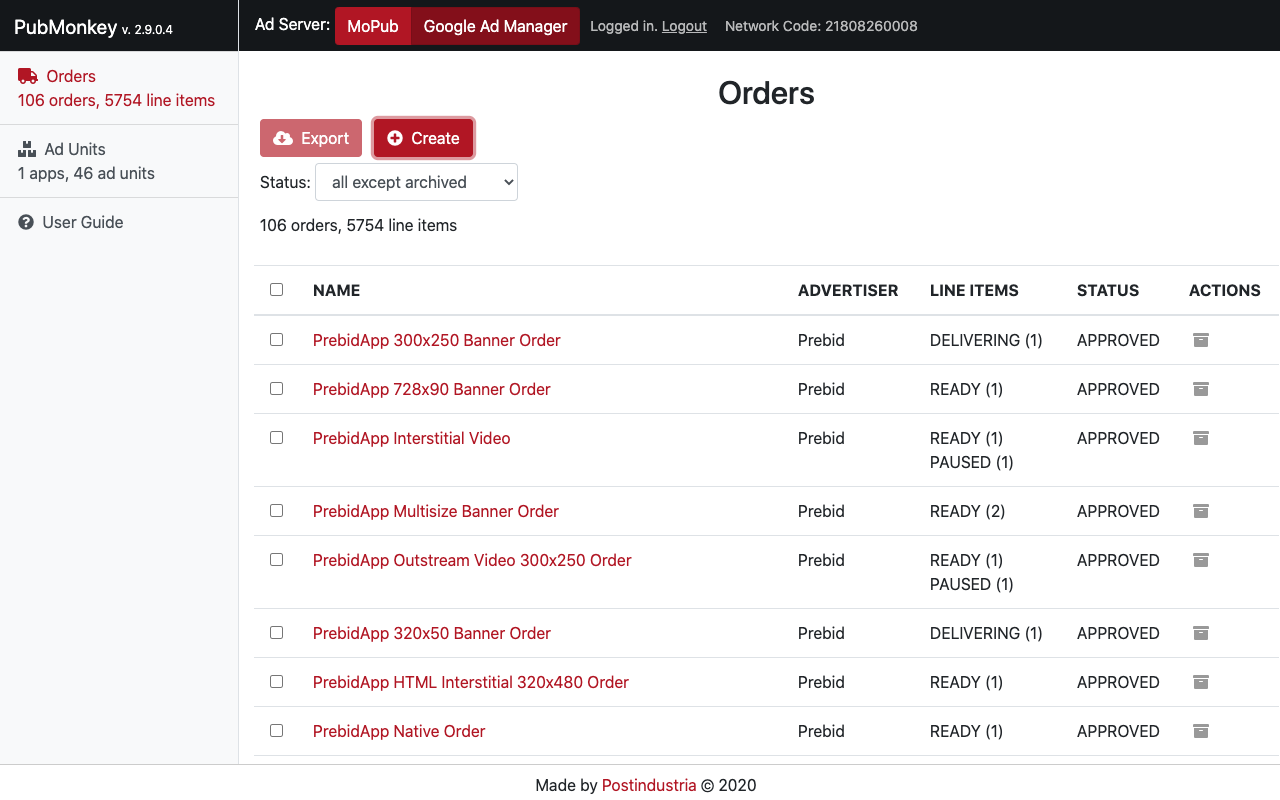The width and height of the screenshot is (1280, 800).
Task: Click the Ad Units boxes icon
Action: 27,149
